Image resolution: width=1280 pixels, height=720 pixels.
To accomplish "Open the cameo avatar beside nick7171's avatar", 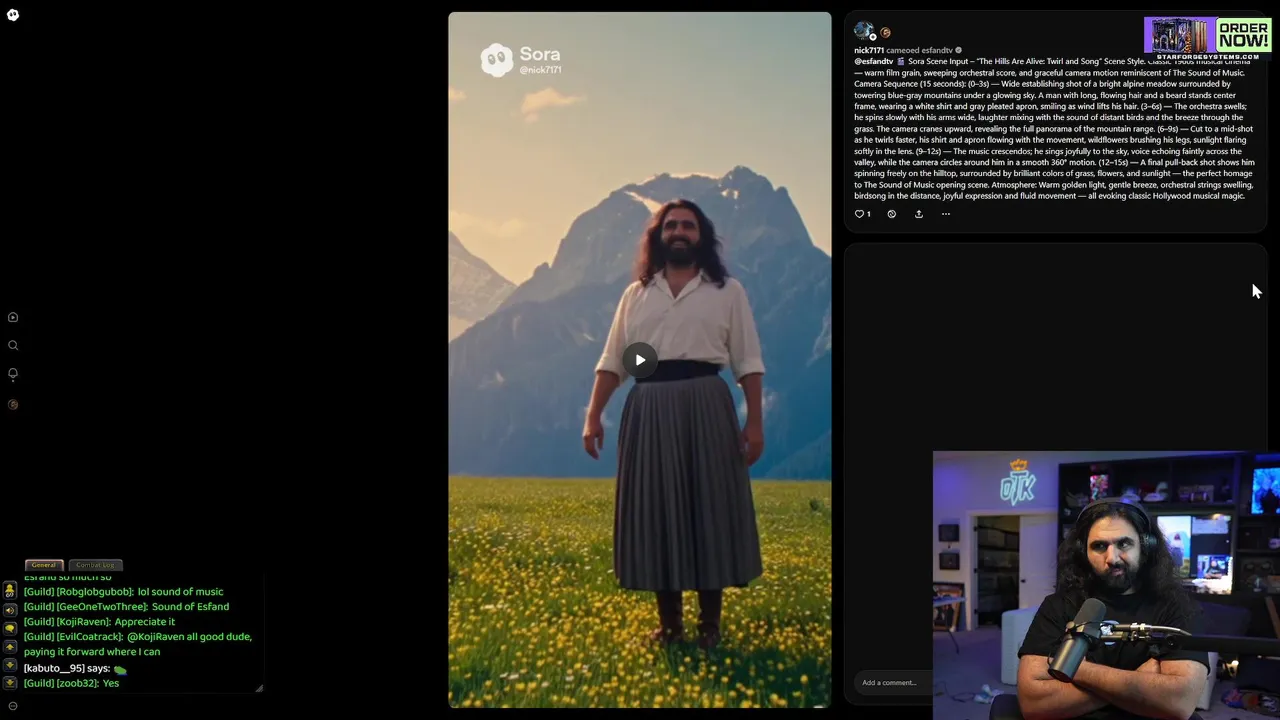I will (885, 32).
